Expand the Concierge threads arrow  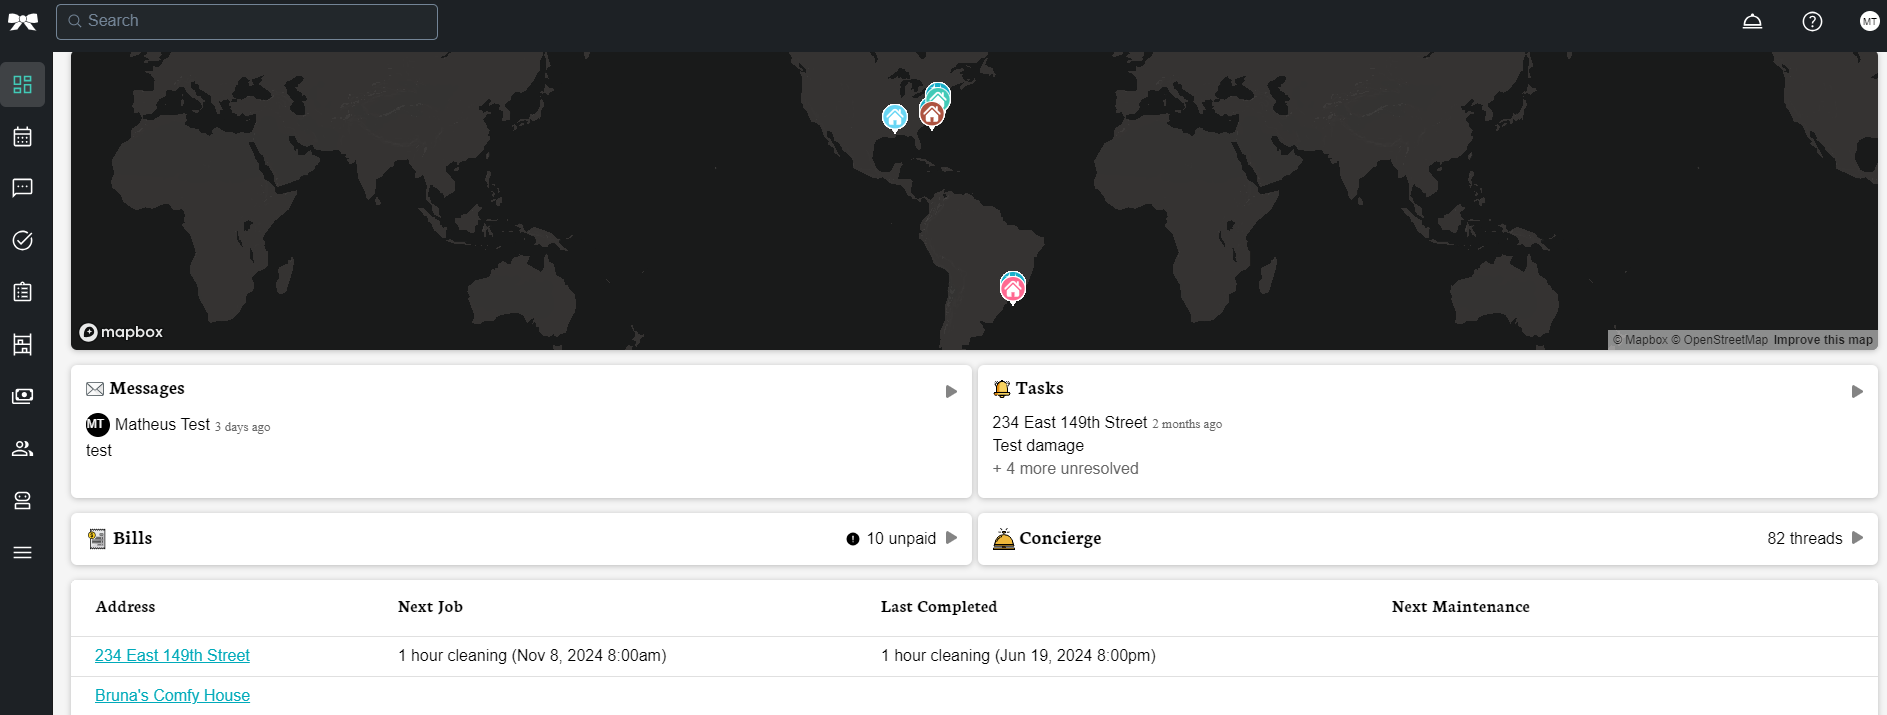[x=1857, y=538]
